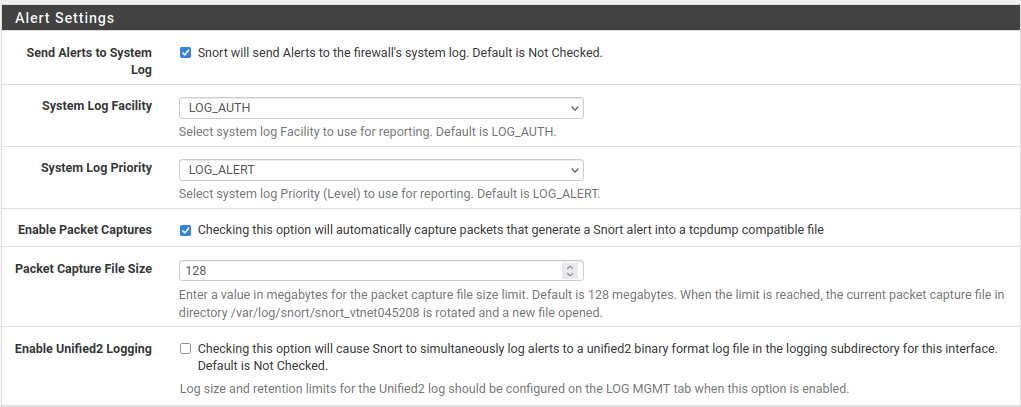Click the "Default is LOG_AUTH" help text
Image resolution: width=1021 pixels, height=407 pixels.
367,131
